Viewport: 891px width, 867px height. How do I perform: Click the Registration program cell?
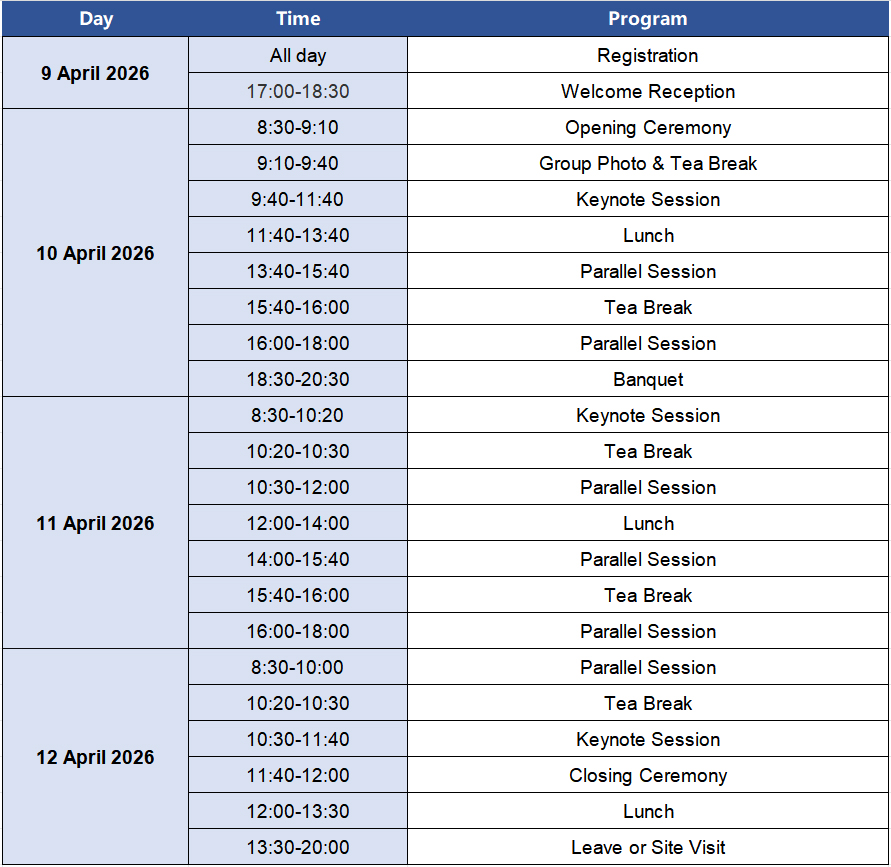point(648,55)
